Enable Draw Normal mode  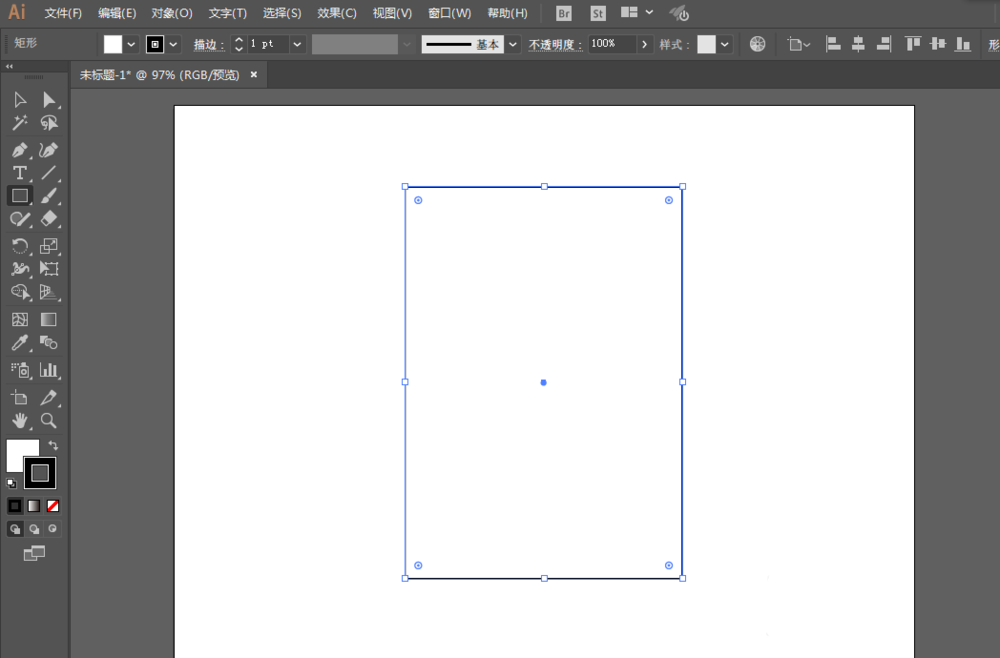(15, 529)
